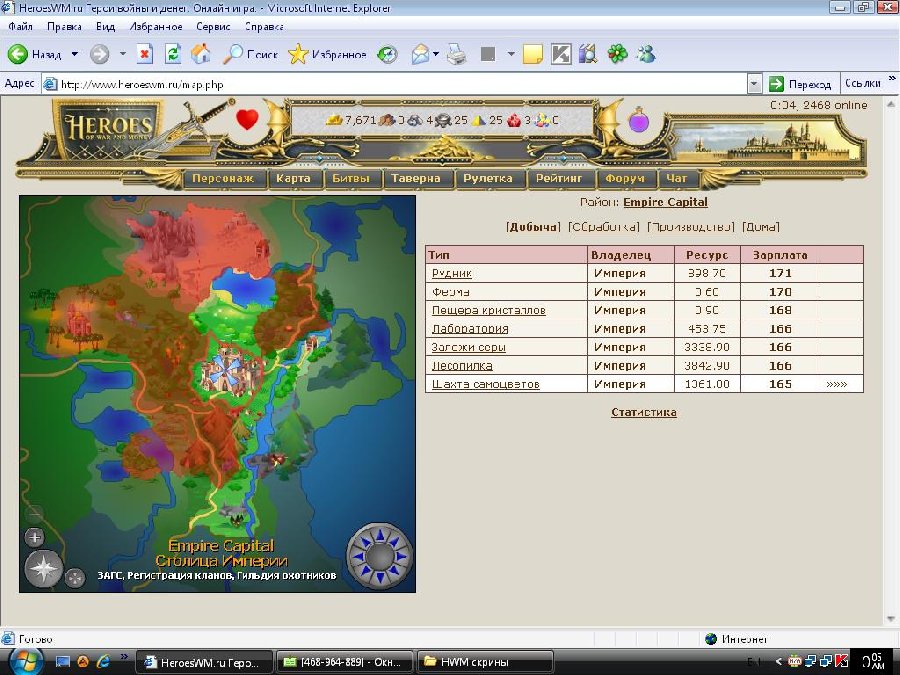Click the purple mana potion icon
This screenshot has width=900, height=675.
[x=638, y=121]
